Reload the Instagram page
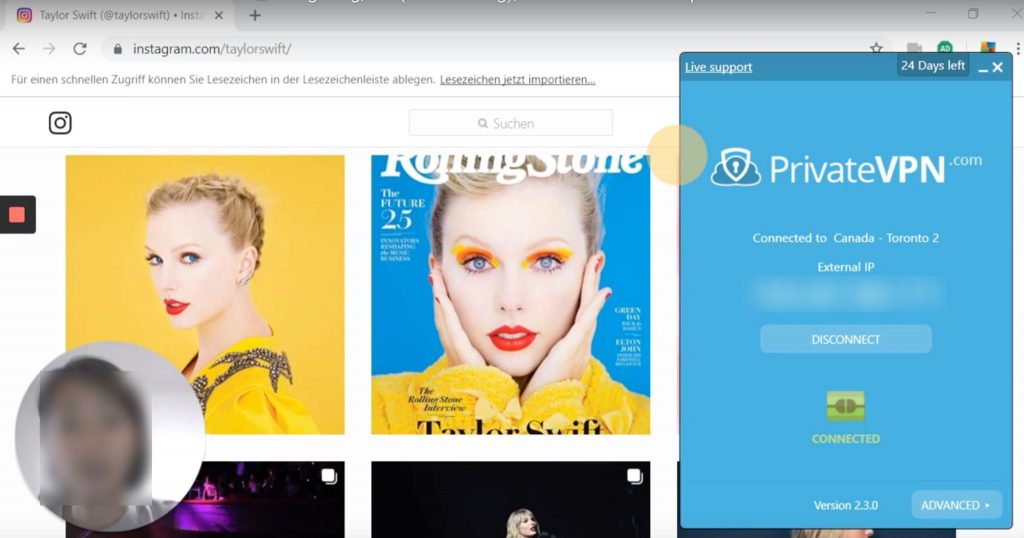 [80, 49]
